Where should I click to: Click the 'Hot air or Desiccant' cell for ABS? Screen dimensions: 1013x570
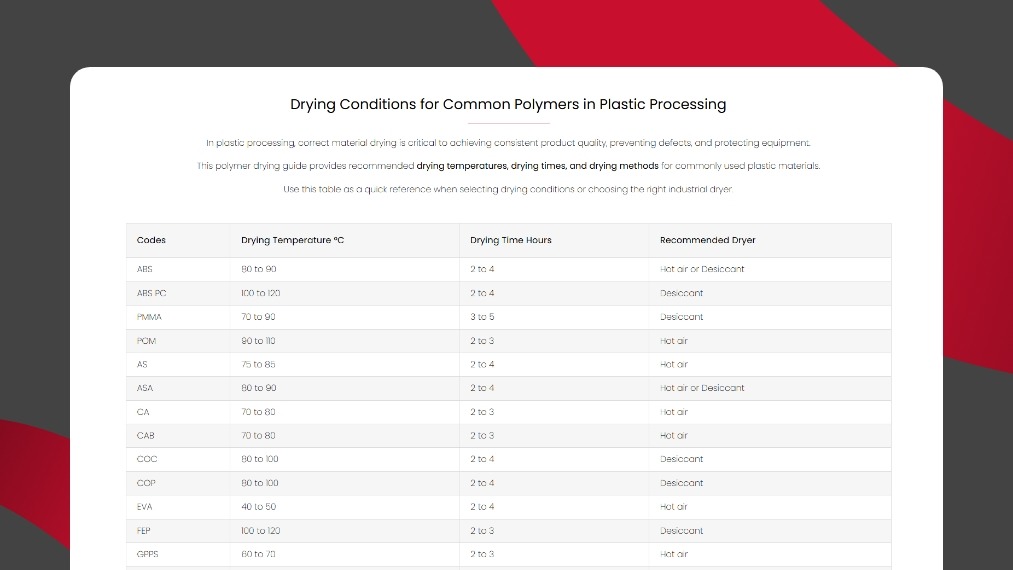(702, 269)
